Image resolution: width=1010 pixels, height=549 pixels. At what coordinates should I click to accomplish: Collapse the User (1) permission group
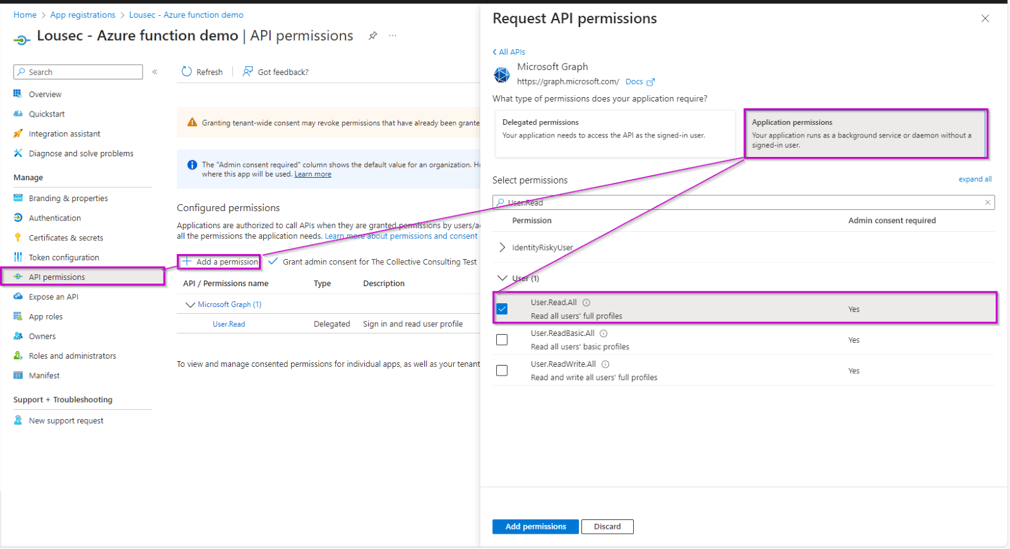502,278
